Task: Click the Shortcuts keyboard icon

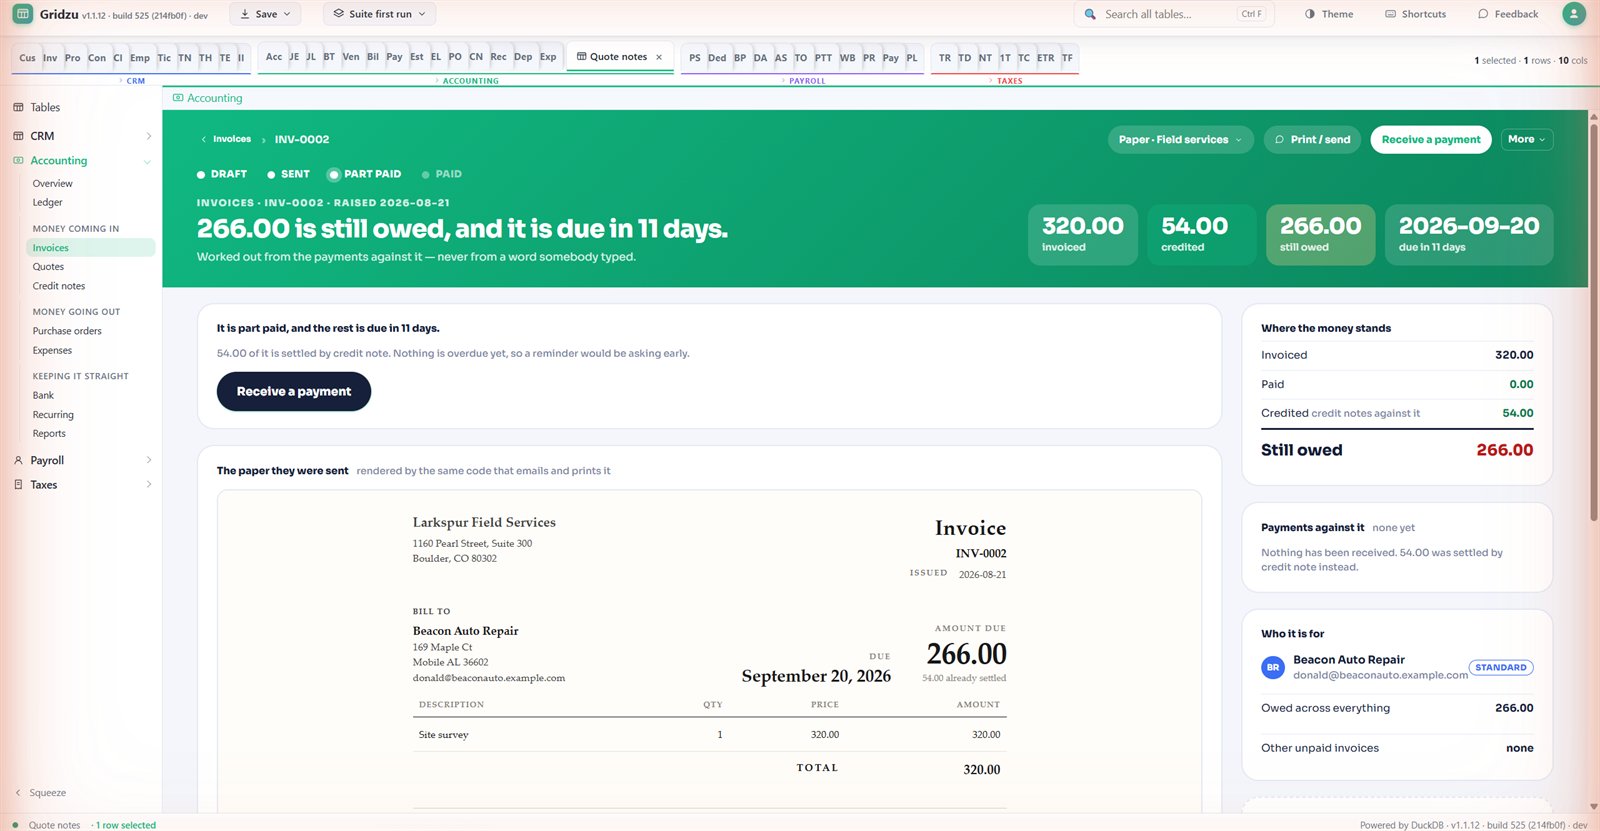Action: 1390,14
